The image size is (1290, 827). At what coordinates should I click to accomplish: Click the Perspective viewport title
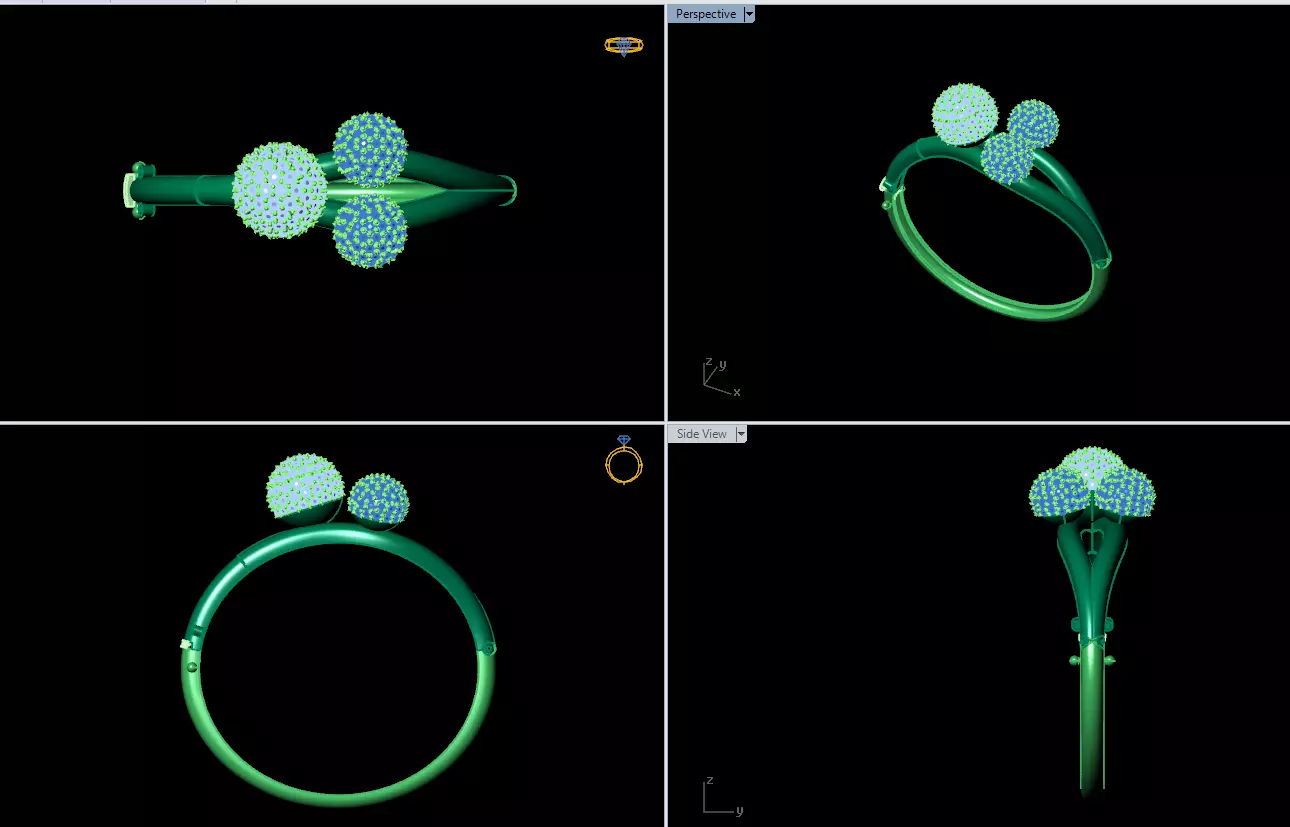(706, 14)
